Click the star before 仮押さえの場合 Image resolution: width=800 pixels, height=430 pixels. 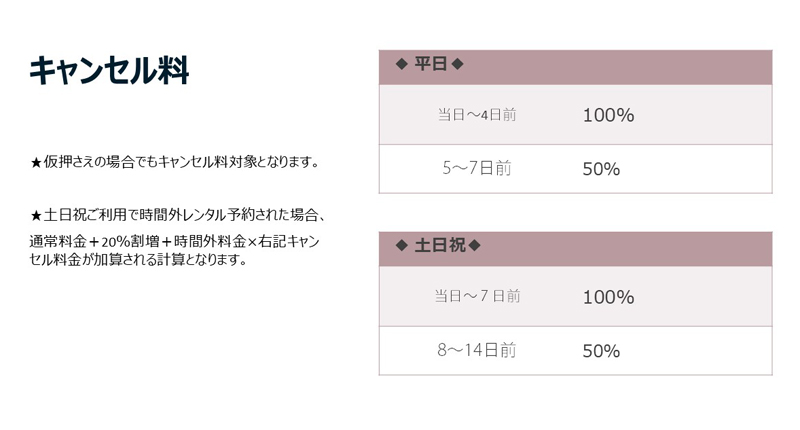(36, 162)
